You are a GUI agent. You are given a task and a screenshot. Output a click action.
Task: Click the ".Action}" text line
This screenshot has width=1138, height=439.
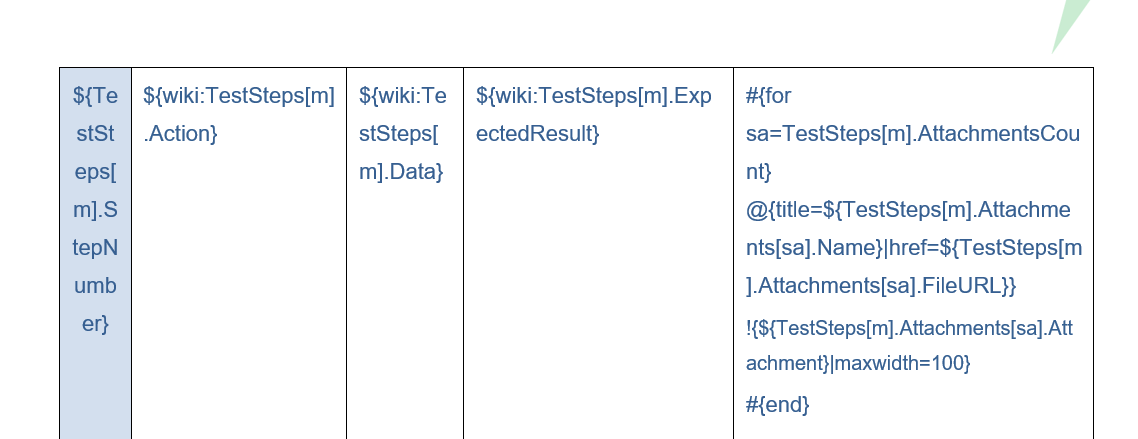(180, 134)
